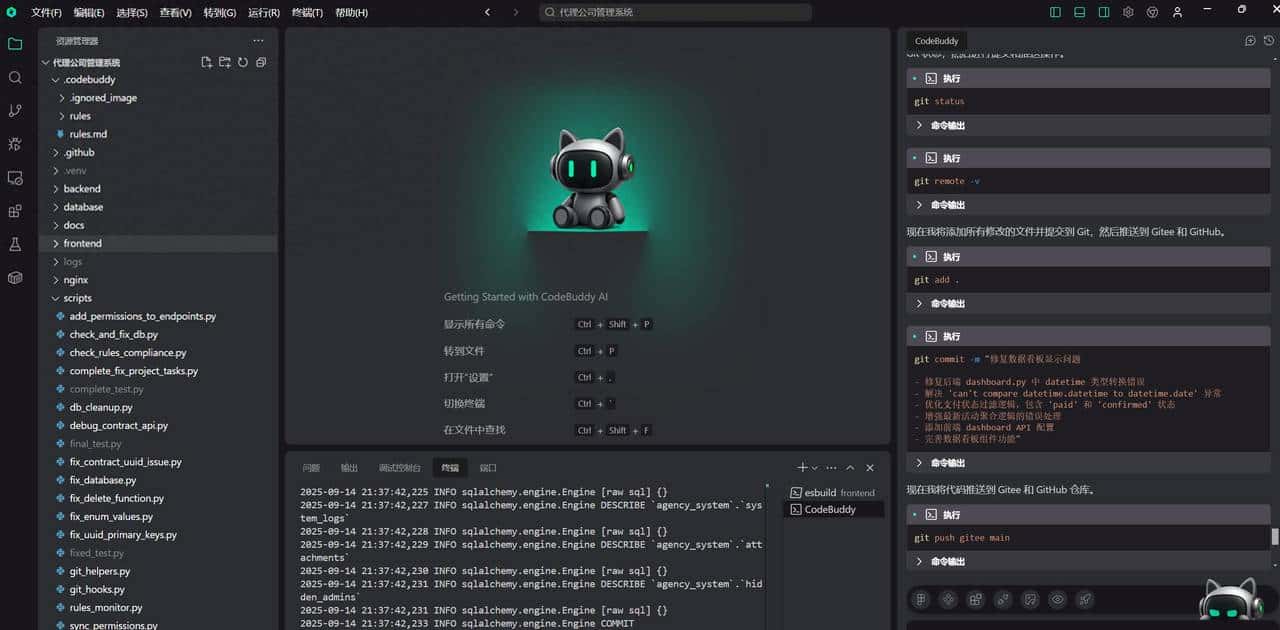Screen dimensions: 1280x630
Task: Maximize the terminal panel with the chevron
Action: point(850,467)
